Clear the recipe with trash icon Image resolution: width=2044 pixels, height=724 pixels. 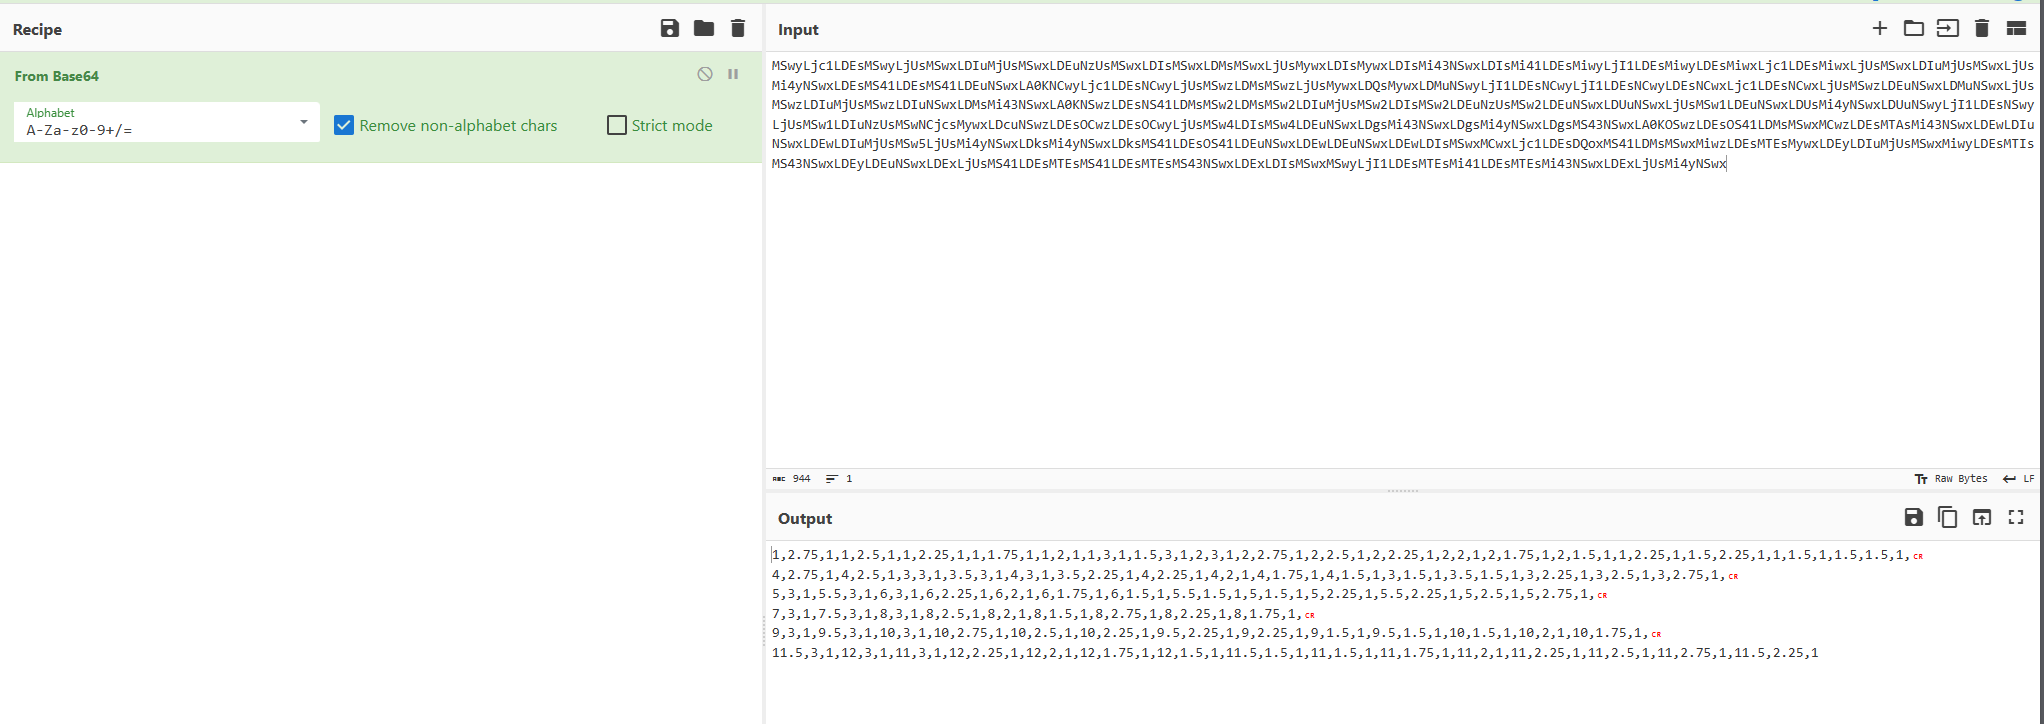coord(738,29)
